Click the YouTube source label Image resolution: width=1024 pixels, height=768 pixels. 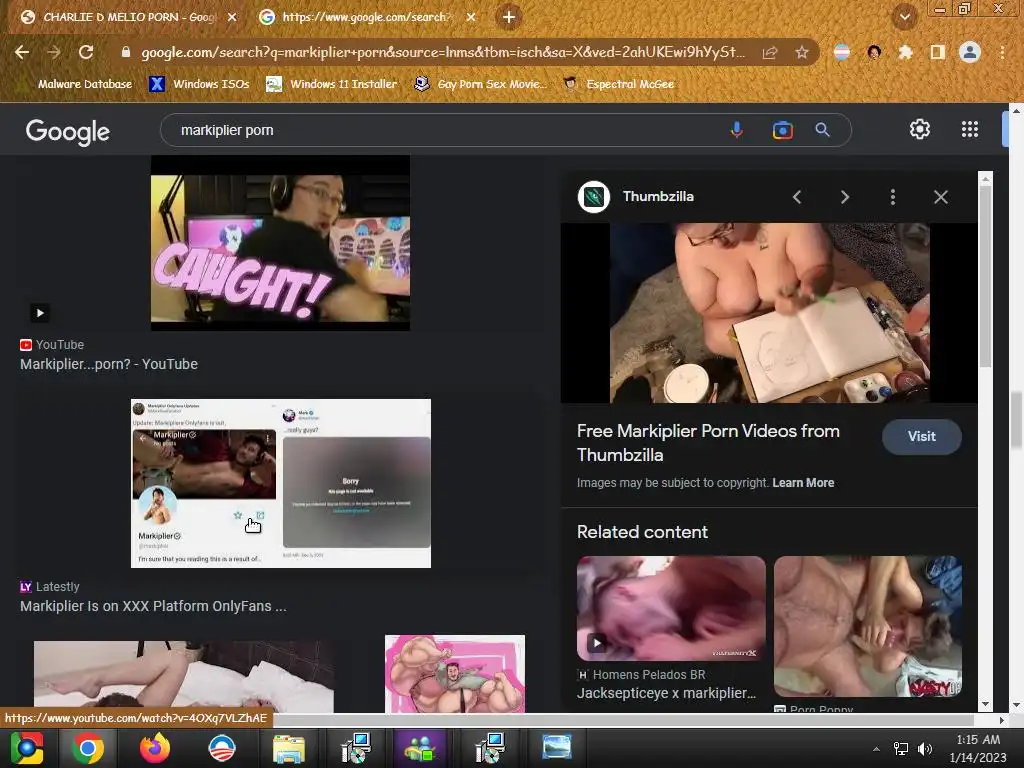(59, 344)
